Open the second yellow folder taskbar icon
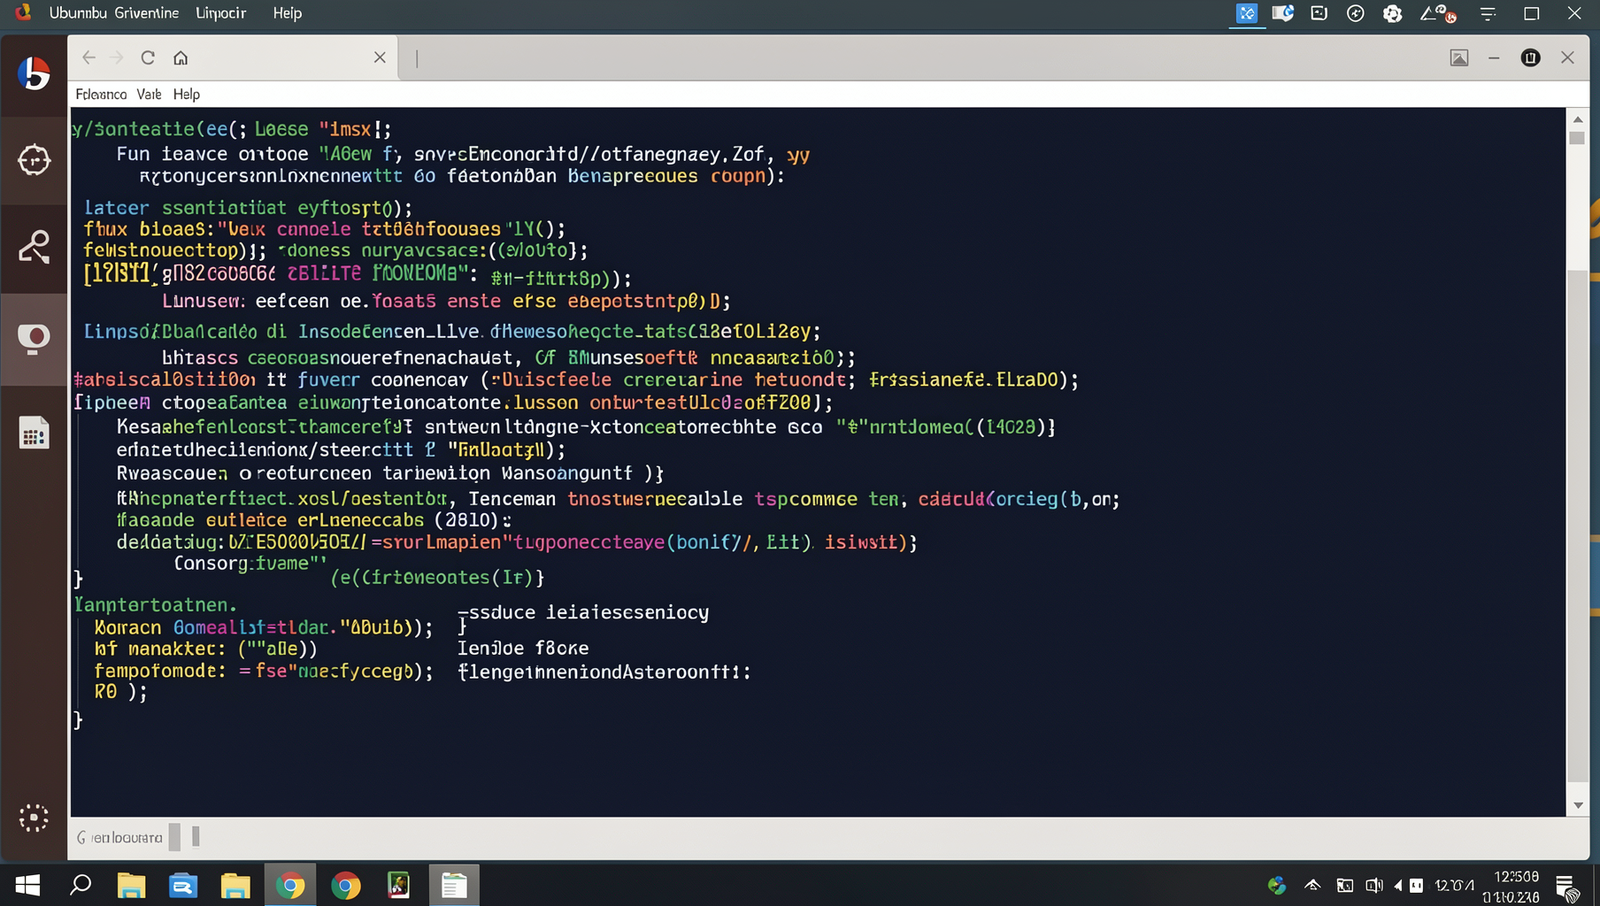Image resolution: width=1600 pixels, height=906 pixels. coord(235,885)
